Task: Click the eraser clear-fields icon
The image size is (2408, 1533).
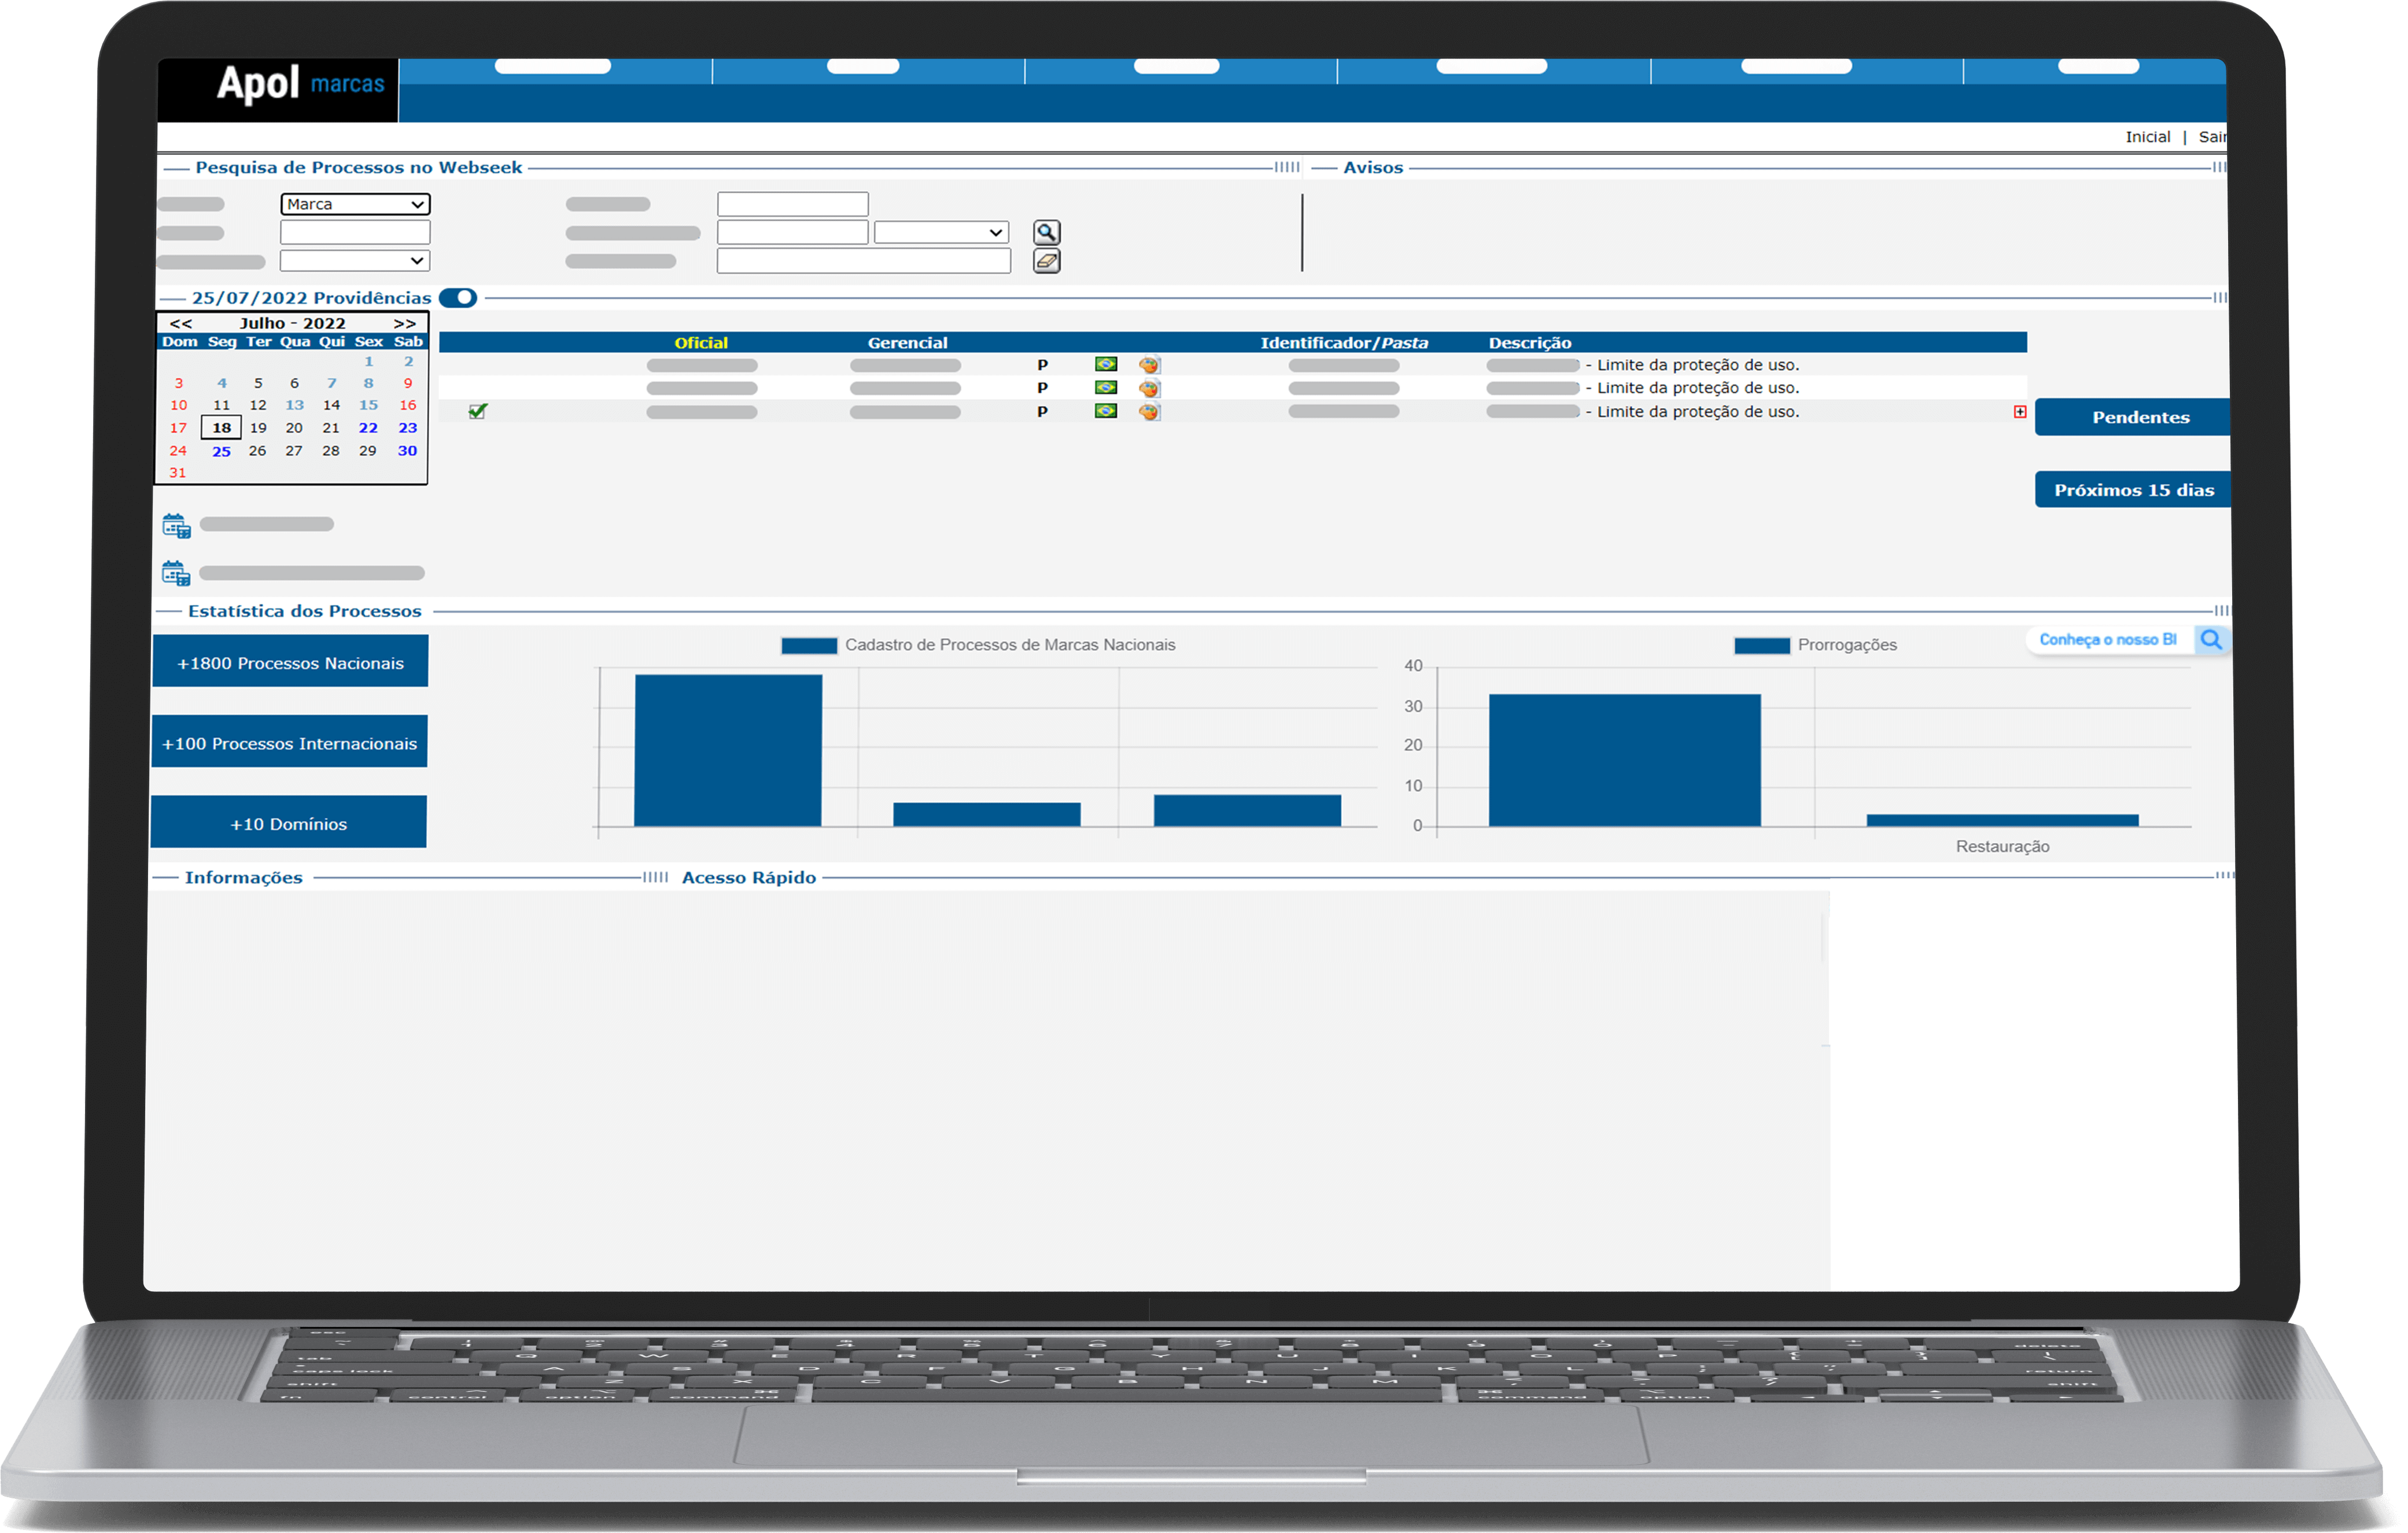Action: click(1046, 261)
